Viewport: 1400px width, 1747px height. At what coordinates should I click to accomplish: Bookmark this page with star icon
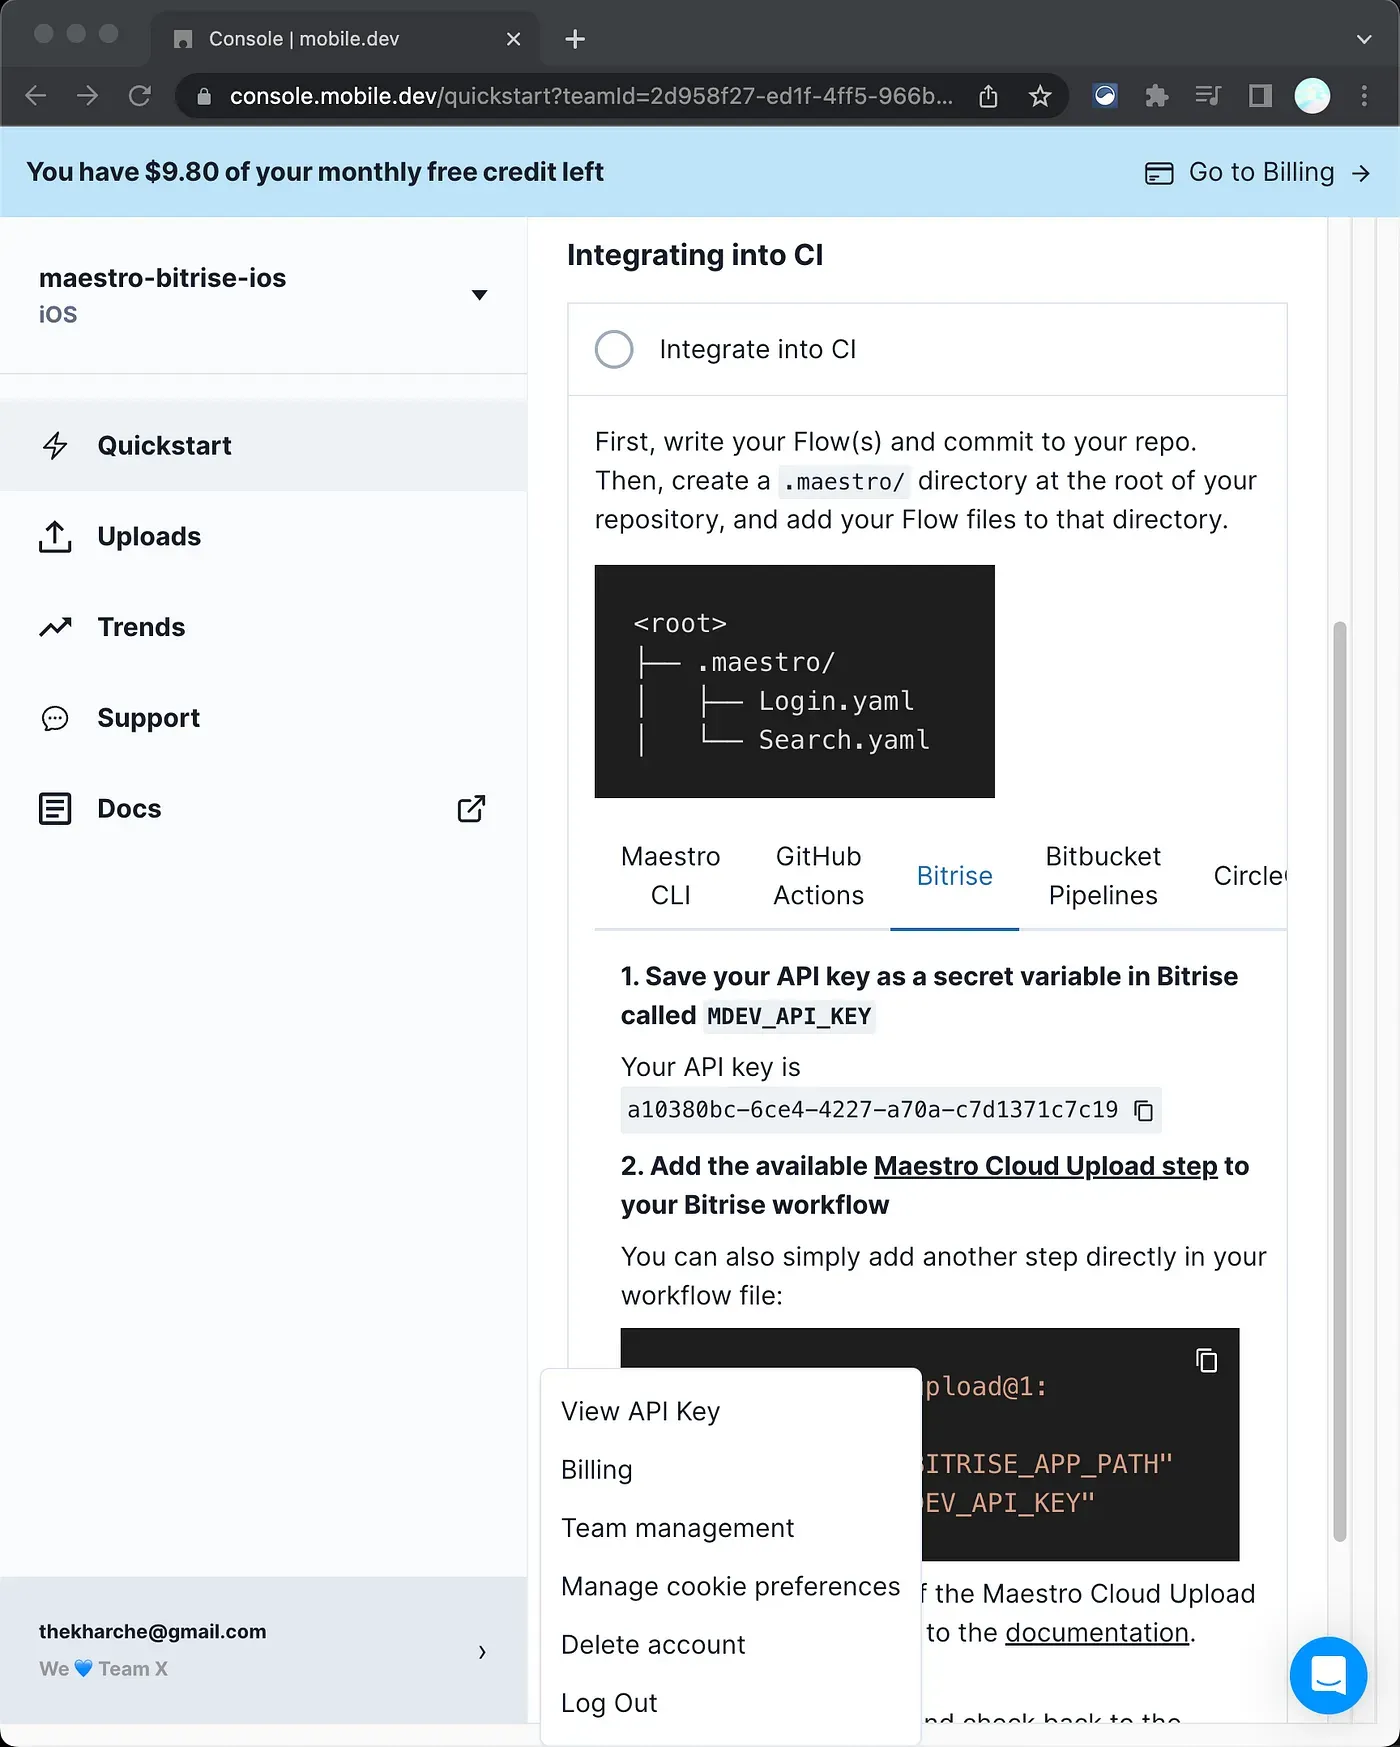pyautogui.click(x=1040, y=96)
